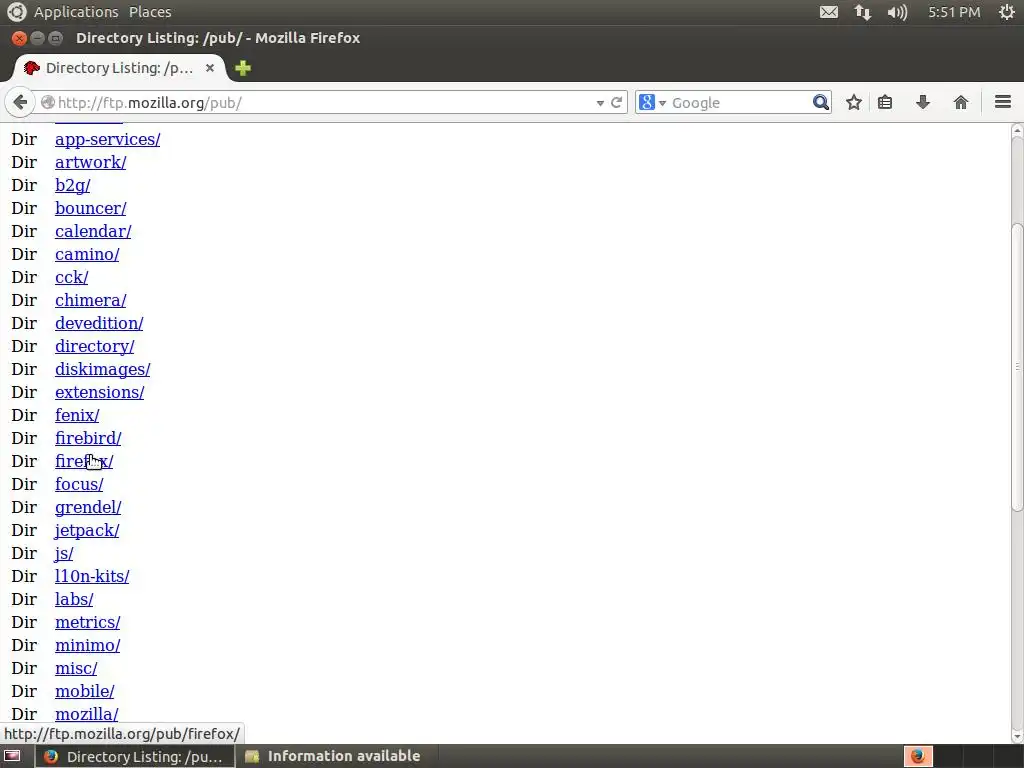Open the Places menu
The width and height of the screenshot is (1024, 768).
[x=150, y=12]
